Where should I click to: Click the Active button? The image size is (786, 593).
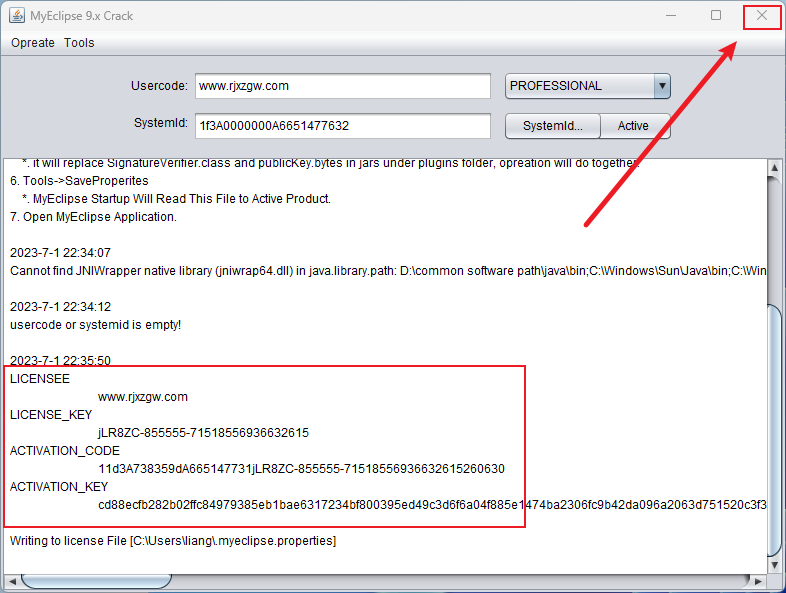(x=635, y=126)
